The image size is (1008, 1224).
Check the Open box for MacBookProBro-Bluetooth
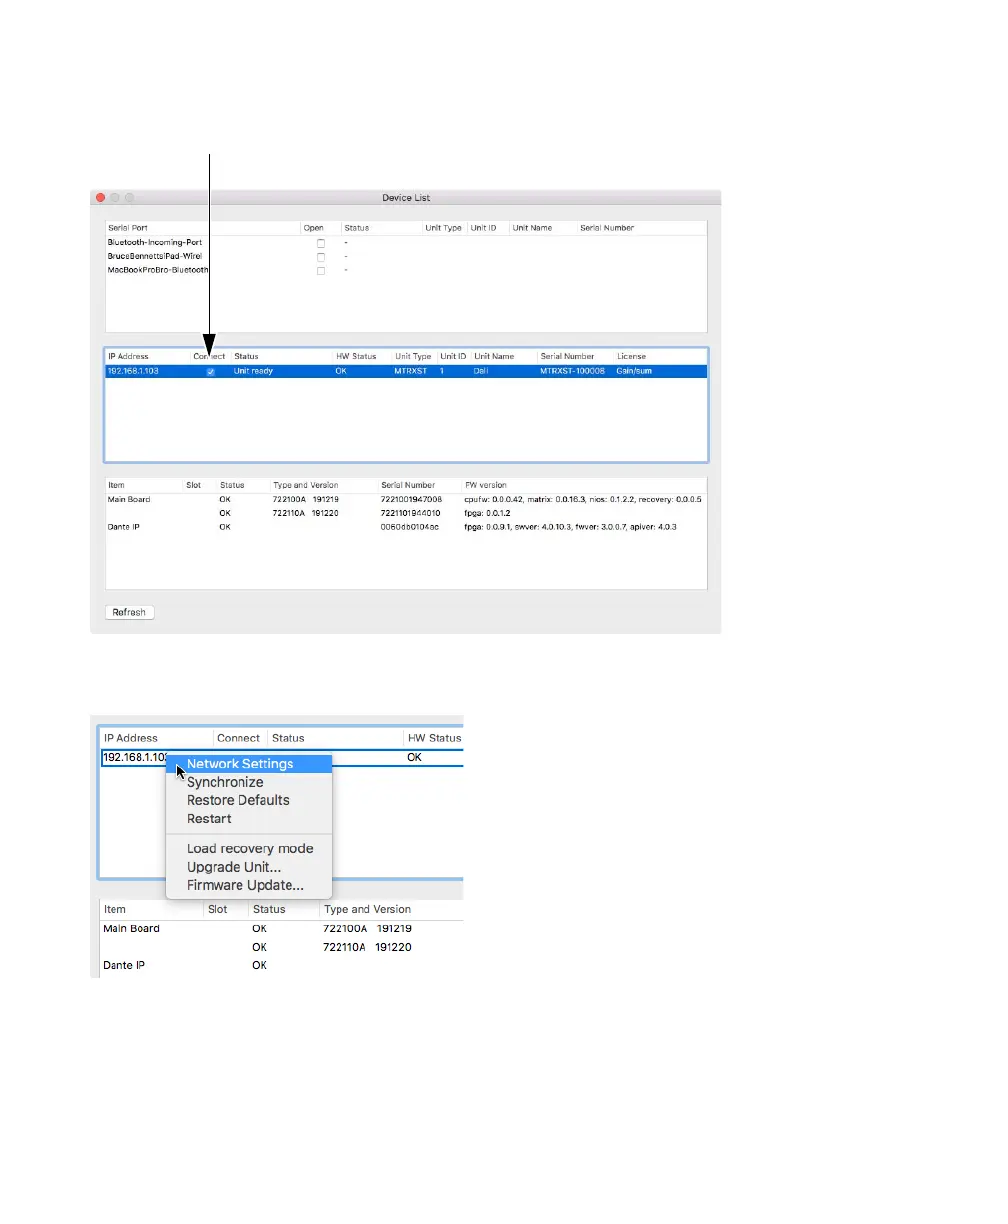tap(321, 270)
